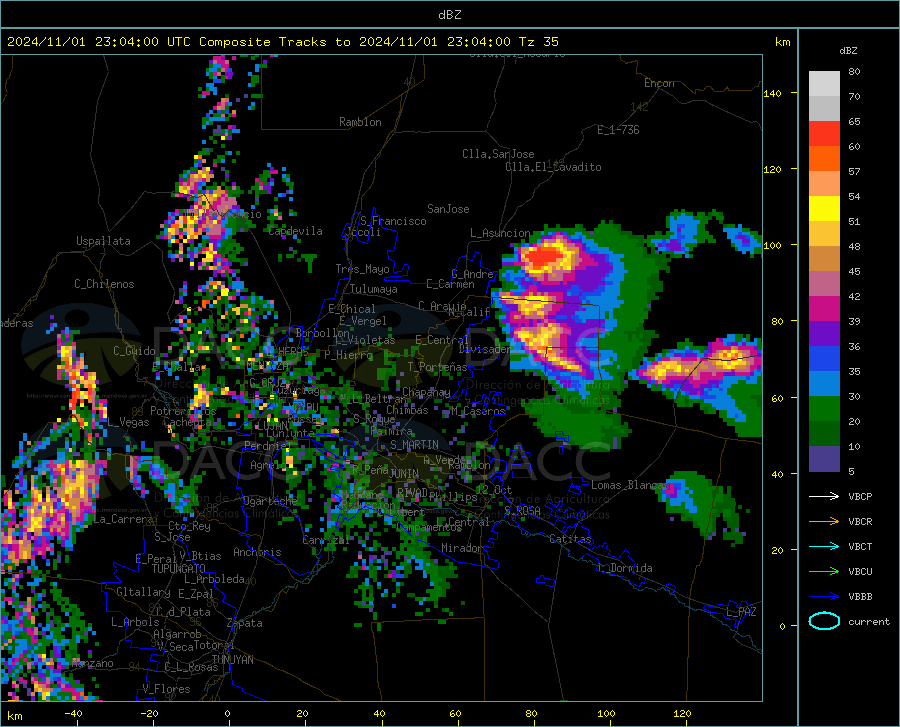Click the TUPUNGATO city label
This screenshot has height=727, width=900.
coord(179,569)
